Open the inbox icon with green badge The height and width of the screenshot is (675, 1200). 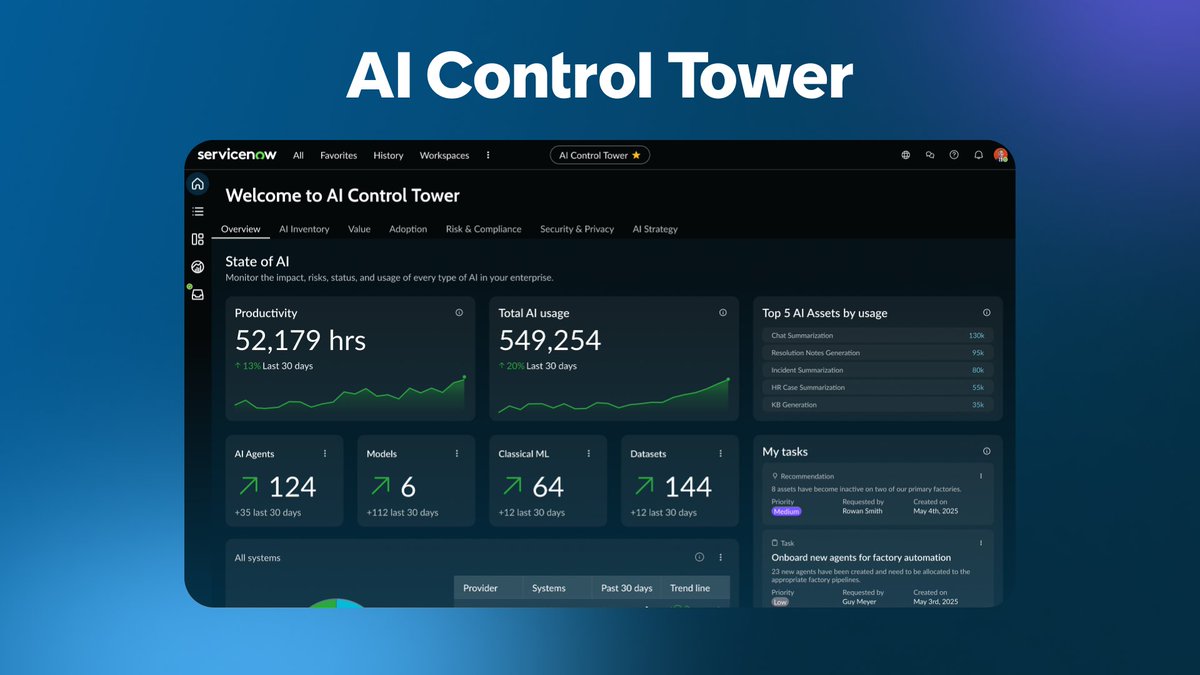point(198,294)
